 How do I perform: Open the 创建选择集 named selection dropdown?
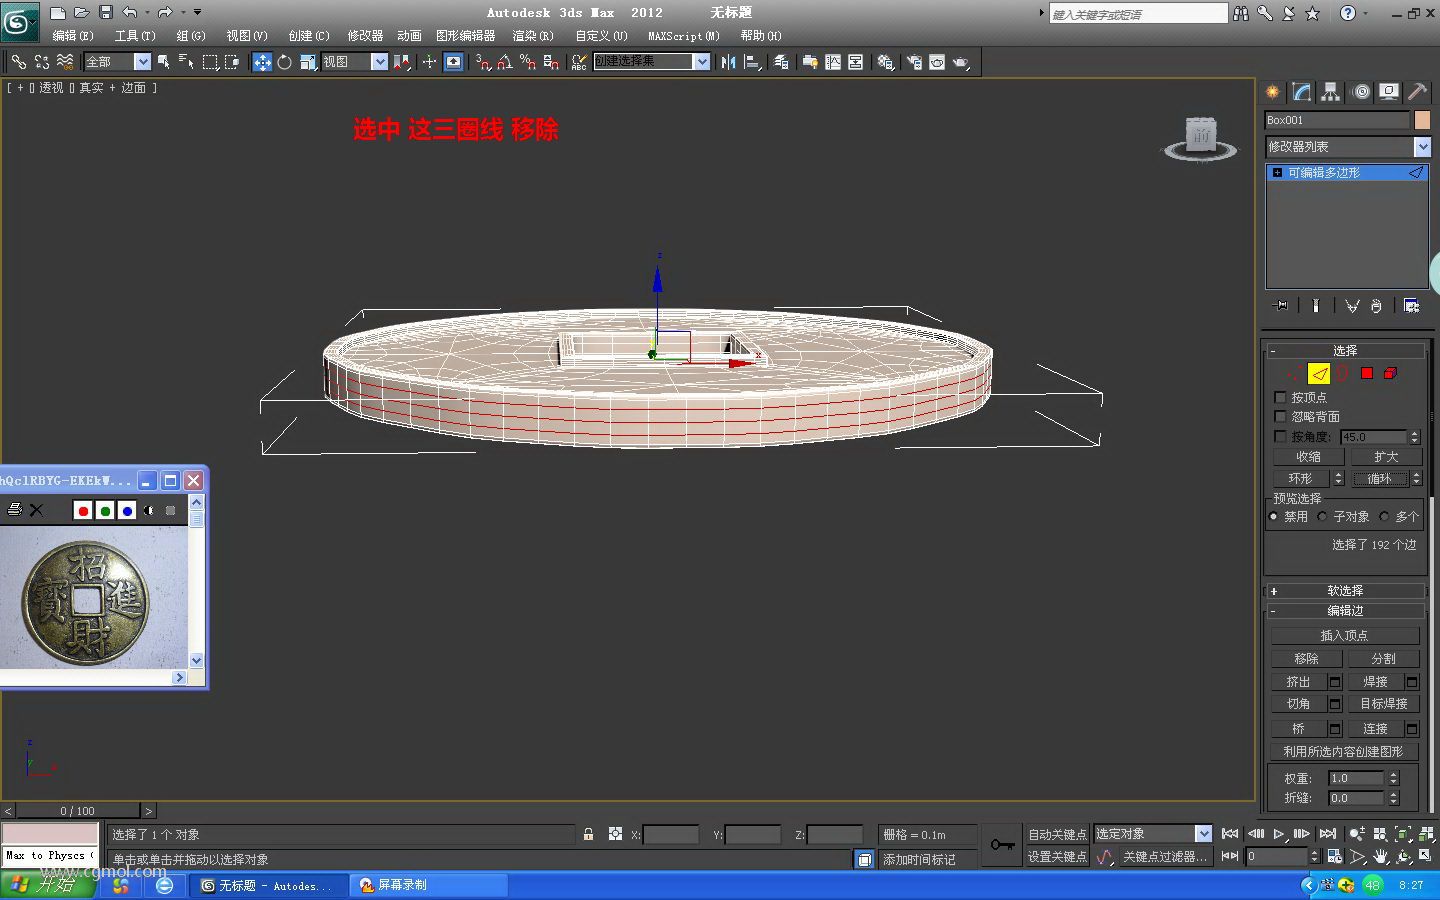pyautogui.click(x=702, y=62)
